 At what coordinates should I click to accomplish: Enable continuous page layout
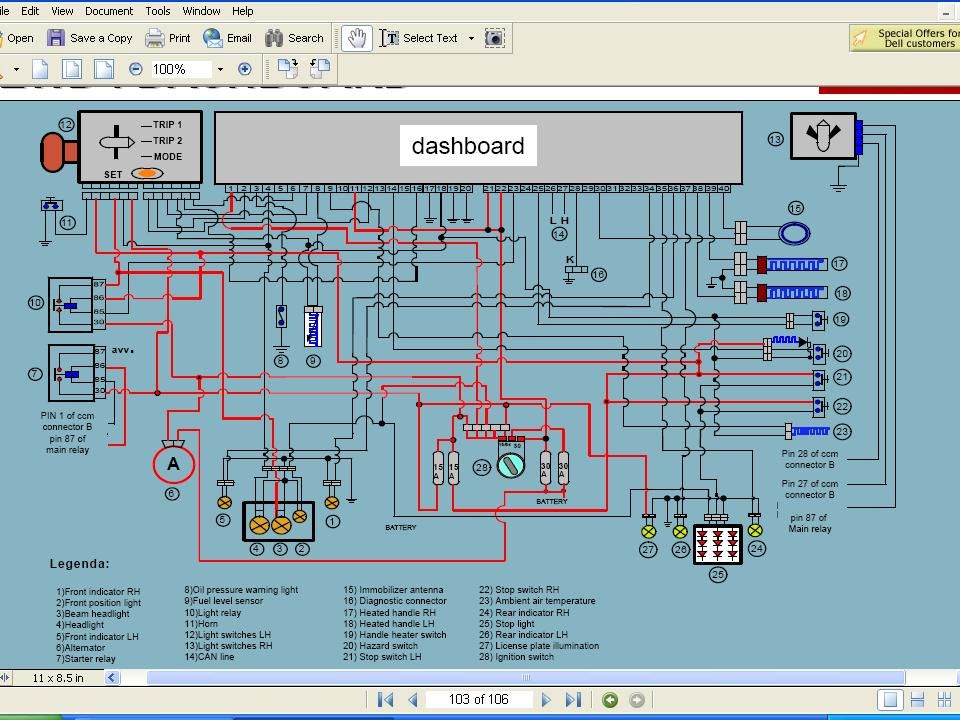point(917,700)
